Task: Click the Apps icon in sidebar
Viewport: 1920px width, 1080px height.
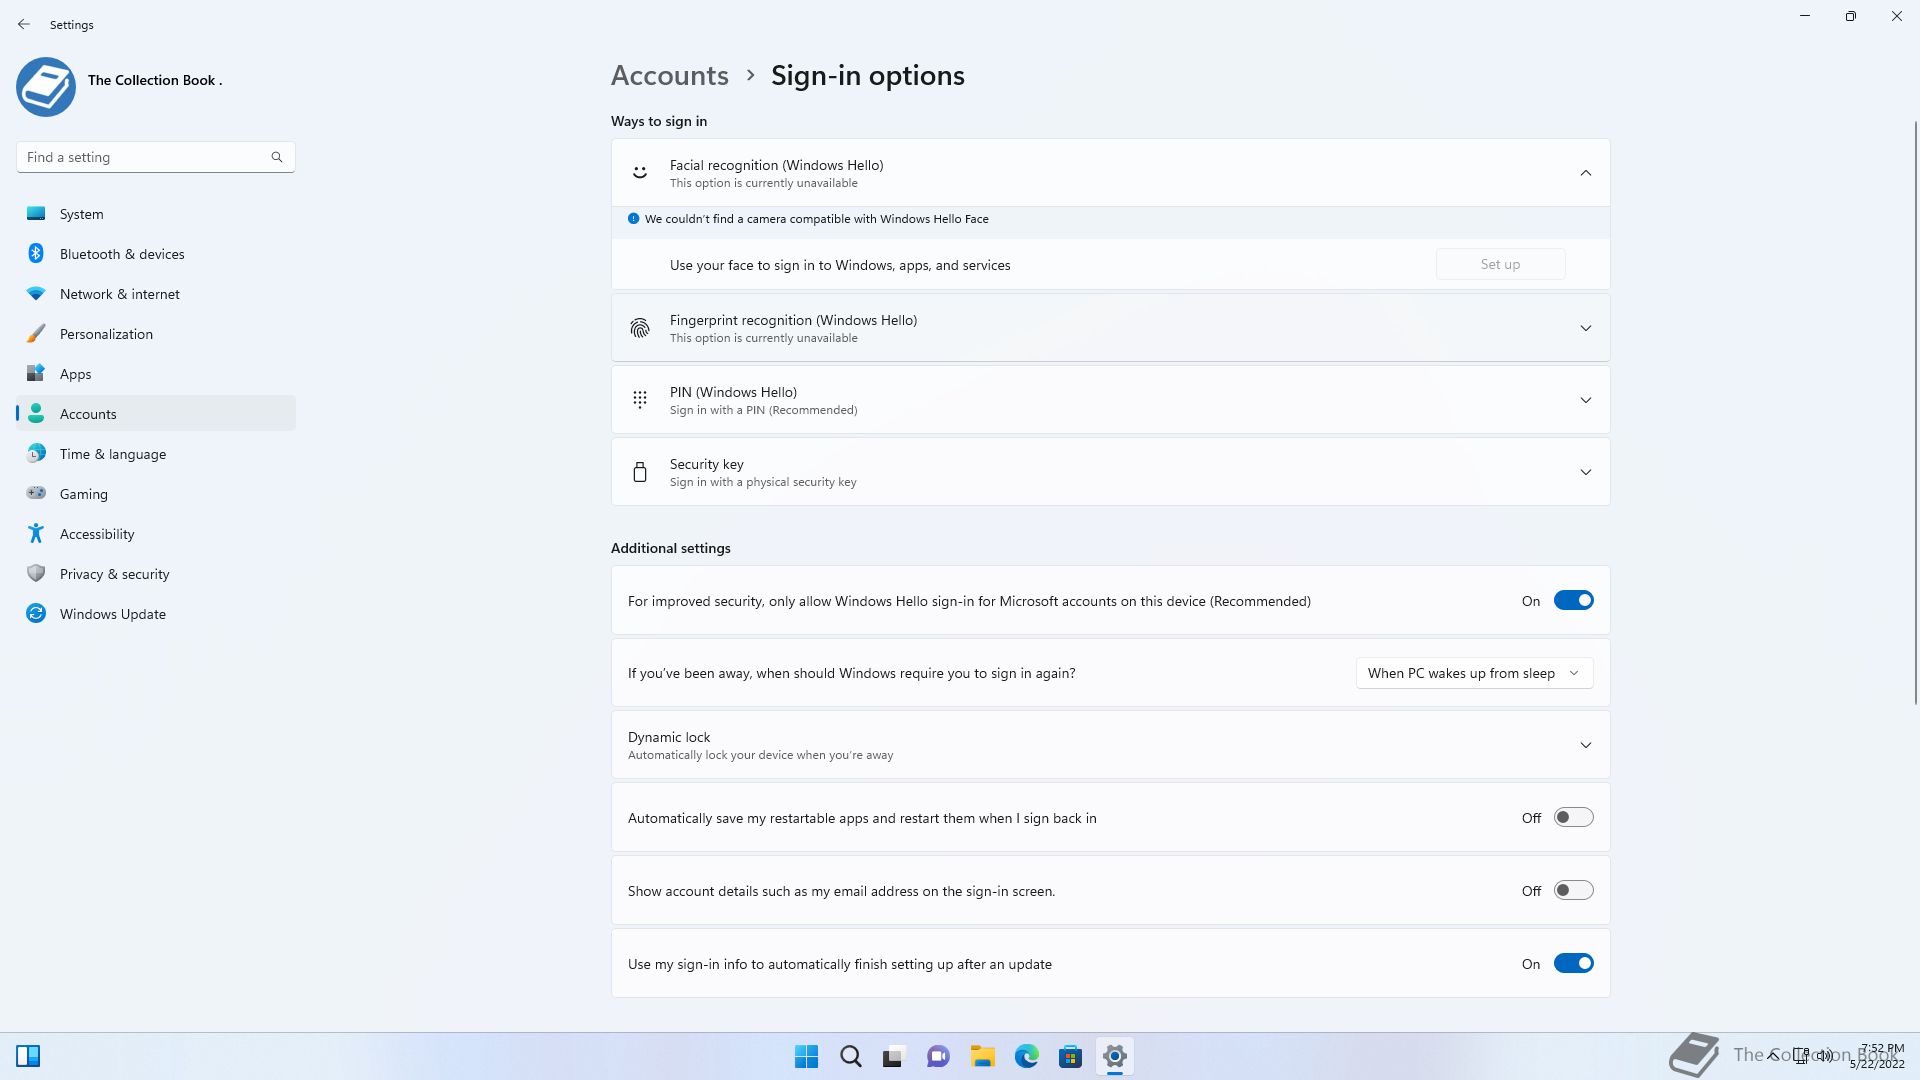Action: click(x=36, y=373)
